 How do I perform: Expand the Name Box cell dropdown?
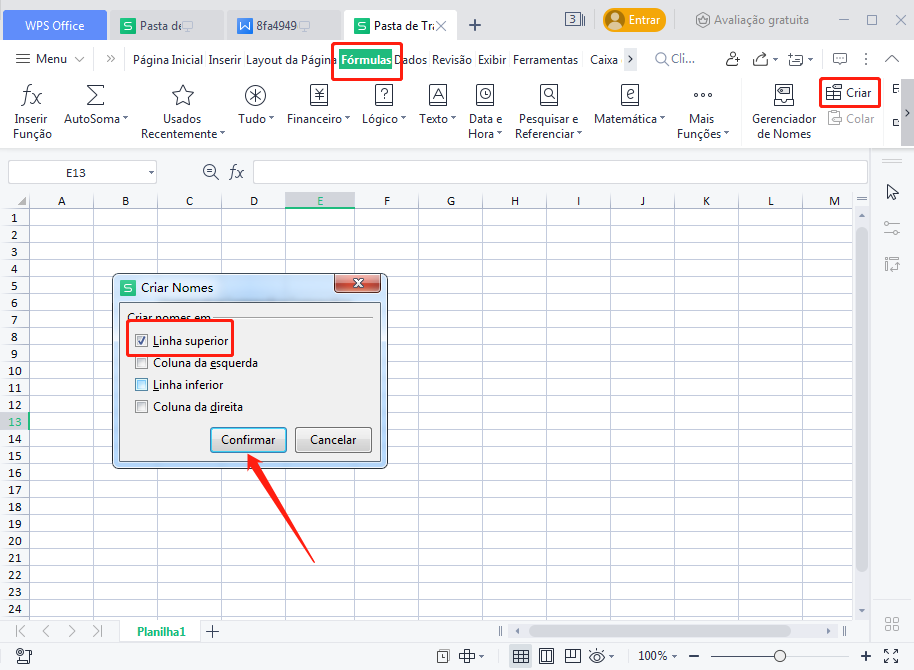point(150,173)
